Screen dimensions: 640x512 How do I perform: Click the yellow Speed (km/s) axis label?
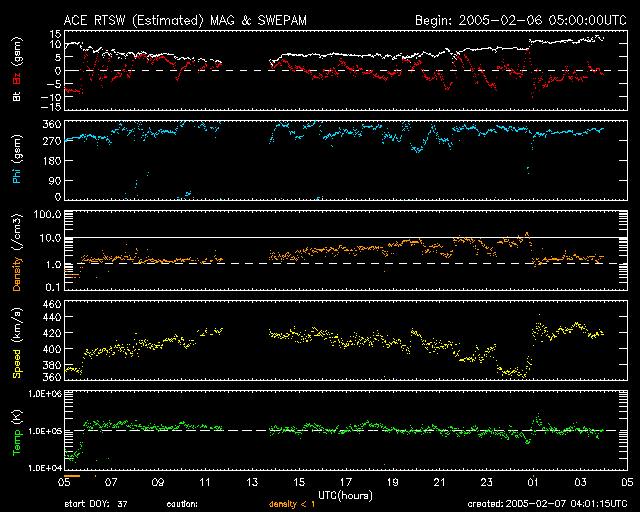(x=16, y=347)
